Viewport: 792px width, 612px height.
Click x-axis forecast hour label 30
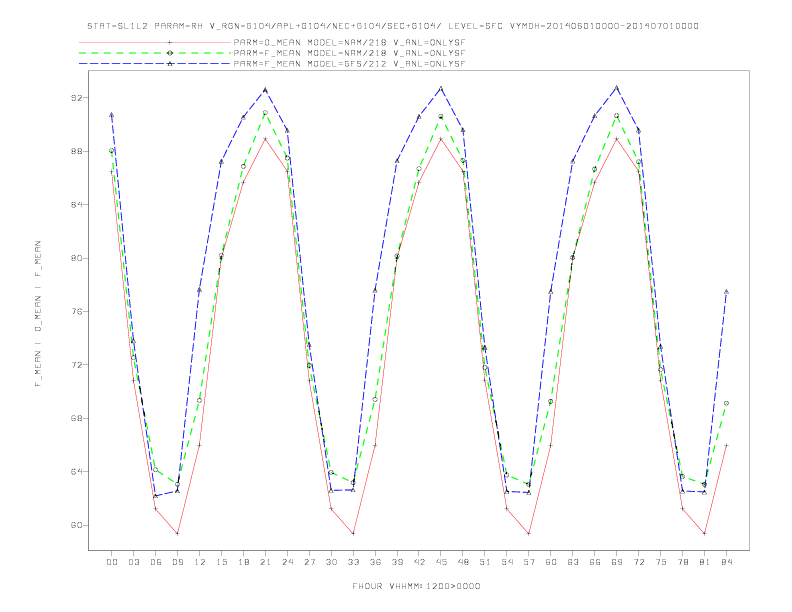pyautogui.click(x=331, y=562)
